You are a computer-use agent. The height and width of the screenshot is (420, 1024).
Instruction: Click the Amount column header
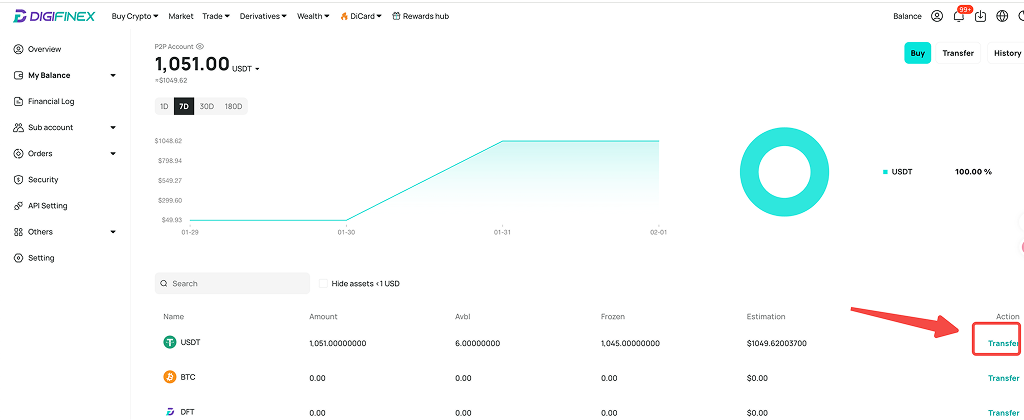(x=323, y=316)
